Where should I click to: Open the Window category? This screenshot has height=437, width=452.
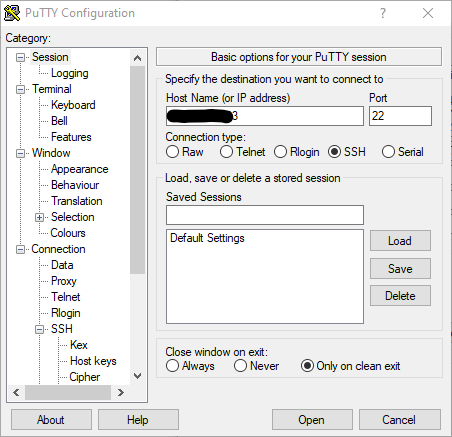pos(51,153)
